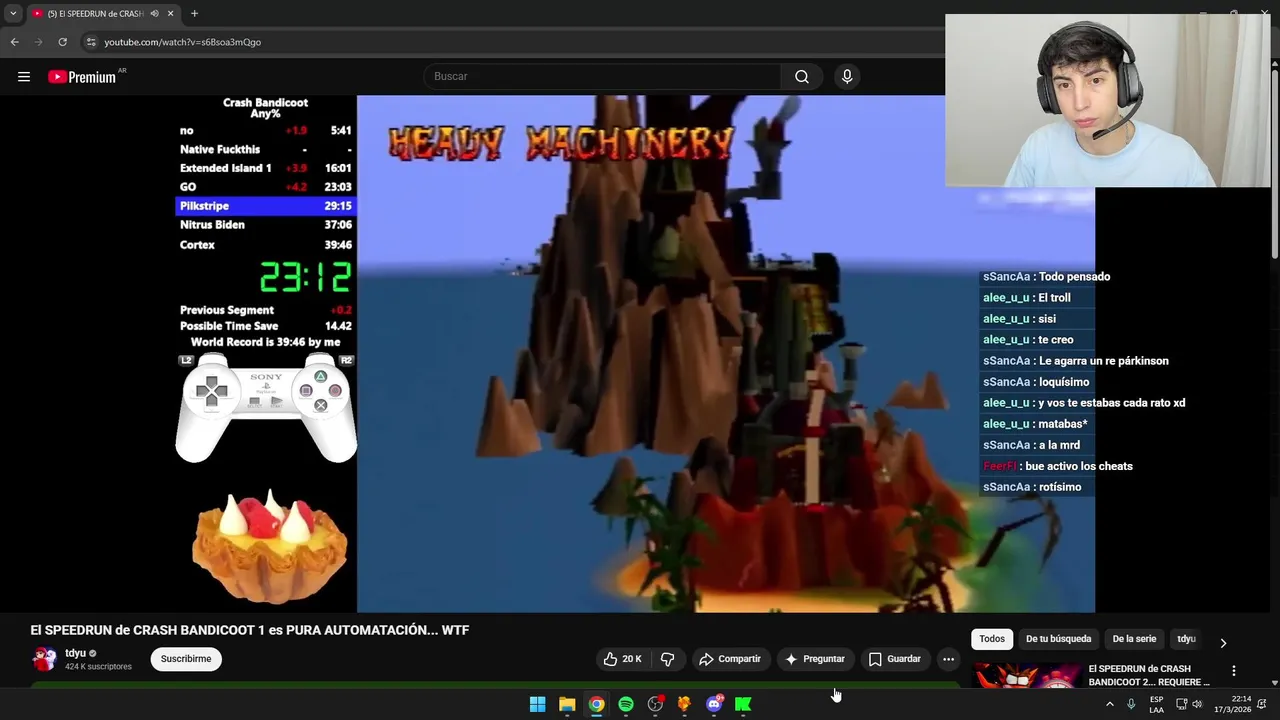Start voice search with microphone icon
Viewport: 1280px width, 720px height.
[x=847, y=77]
